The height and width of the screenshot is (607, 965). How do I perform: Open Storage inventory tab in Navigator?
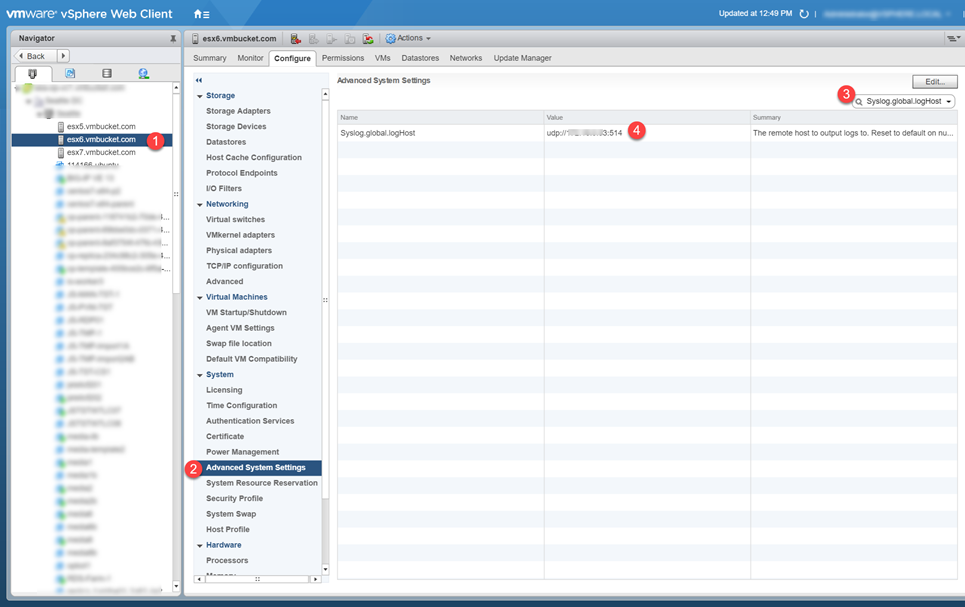[107, 73]
